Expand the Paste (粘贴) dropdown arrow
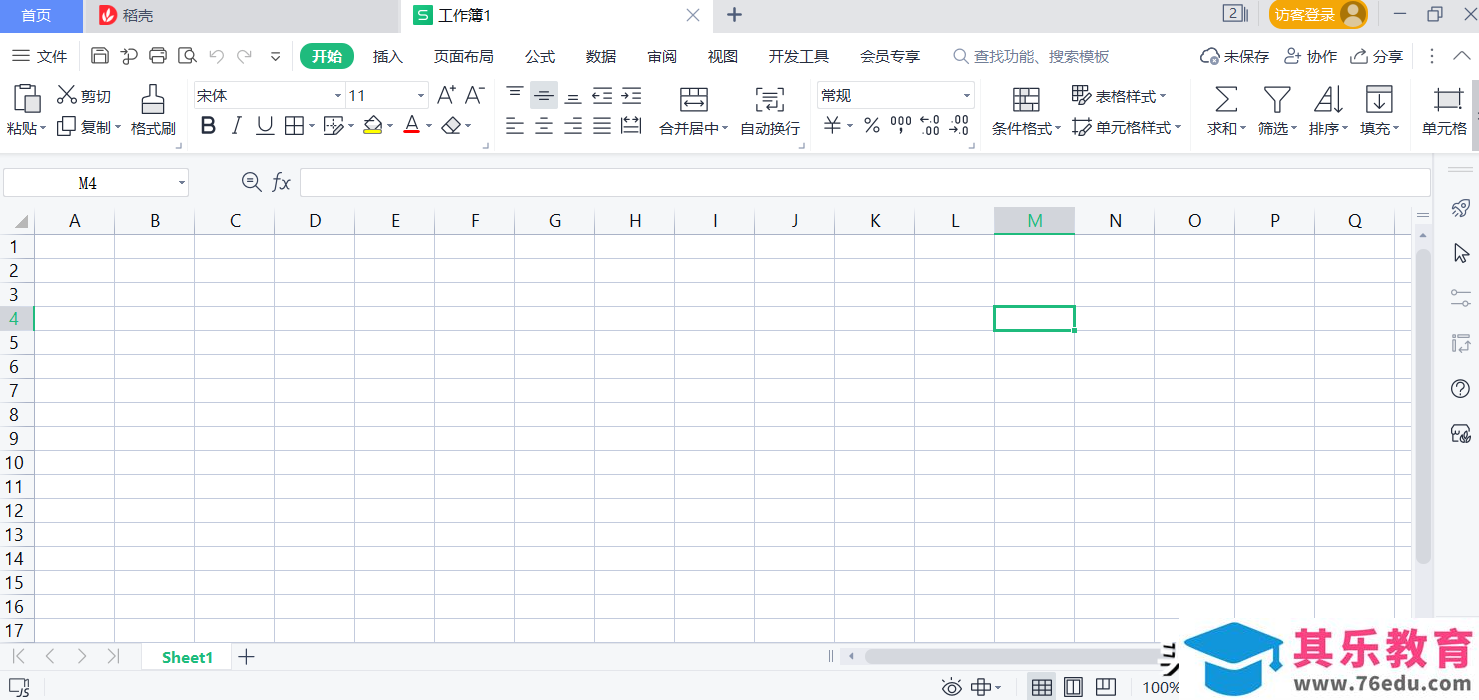This screenshot has height=700, width=1479. click(41, 128)
